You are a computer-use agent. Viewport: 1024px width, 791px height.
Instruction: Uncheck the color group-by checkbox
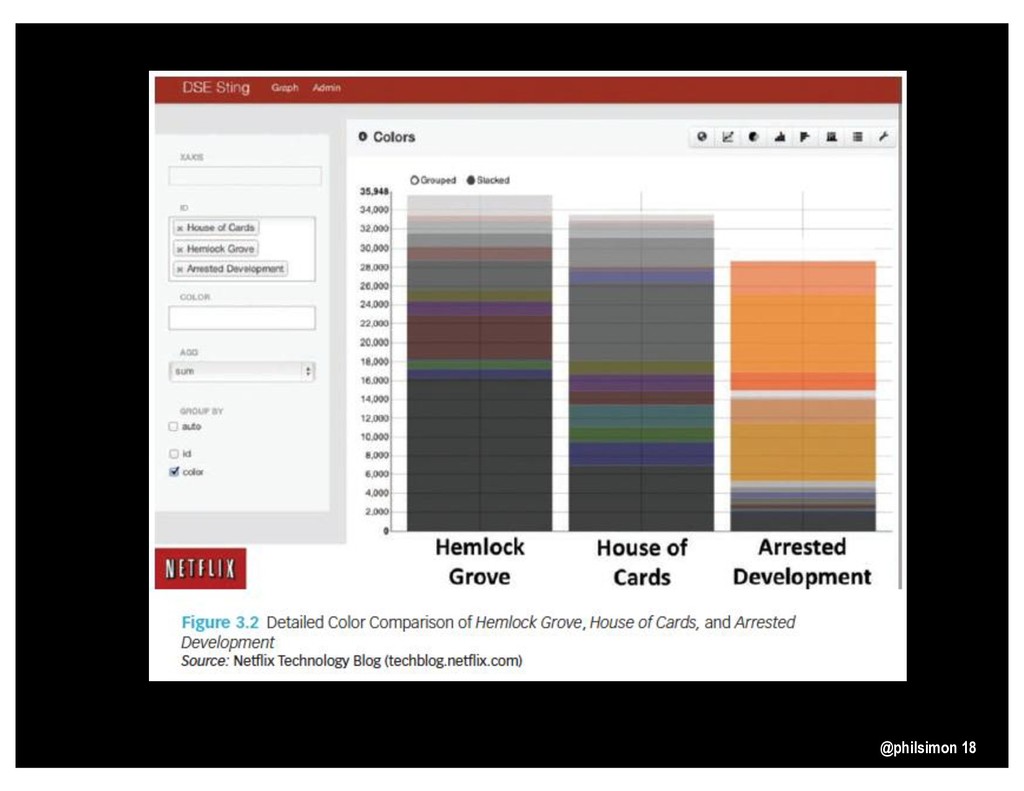174,472
